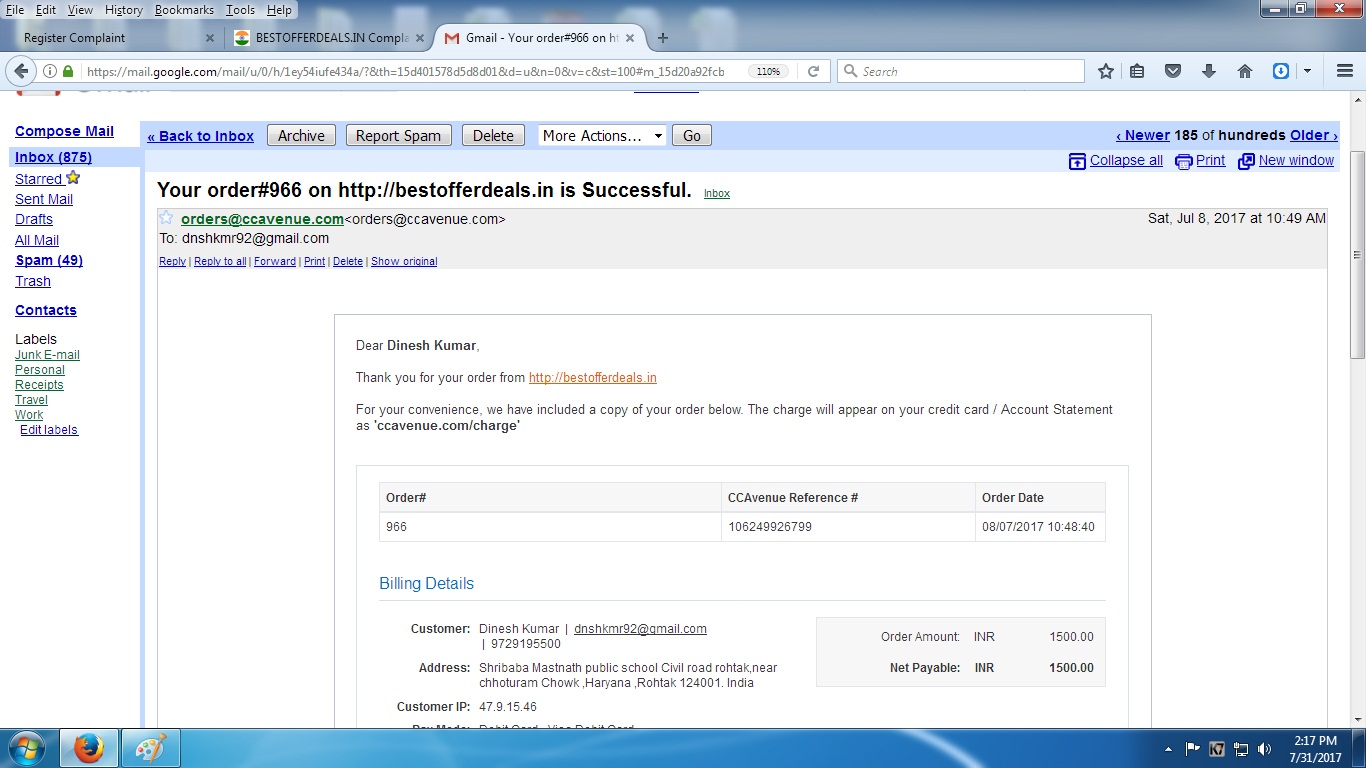
Task: Go to Older message
Action: click(x=1313, y=135)
